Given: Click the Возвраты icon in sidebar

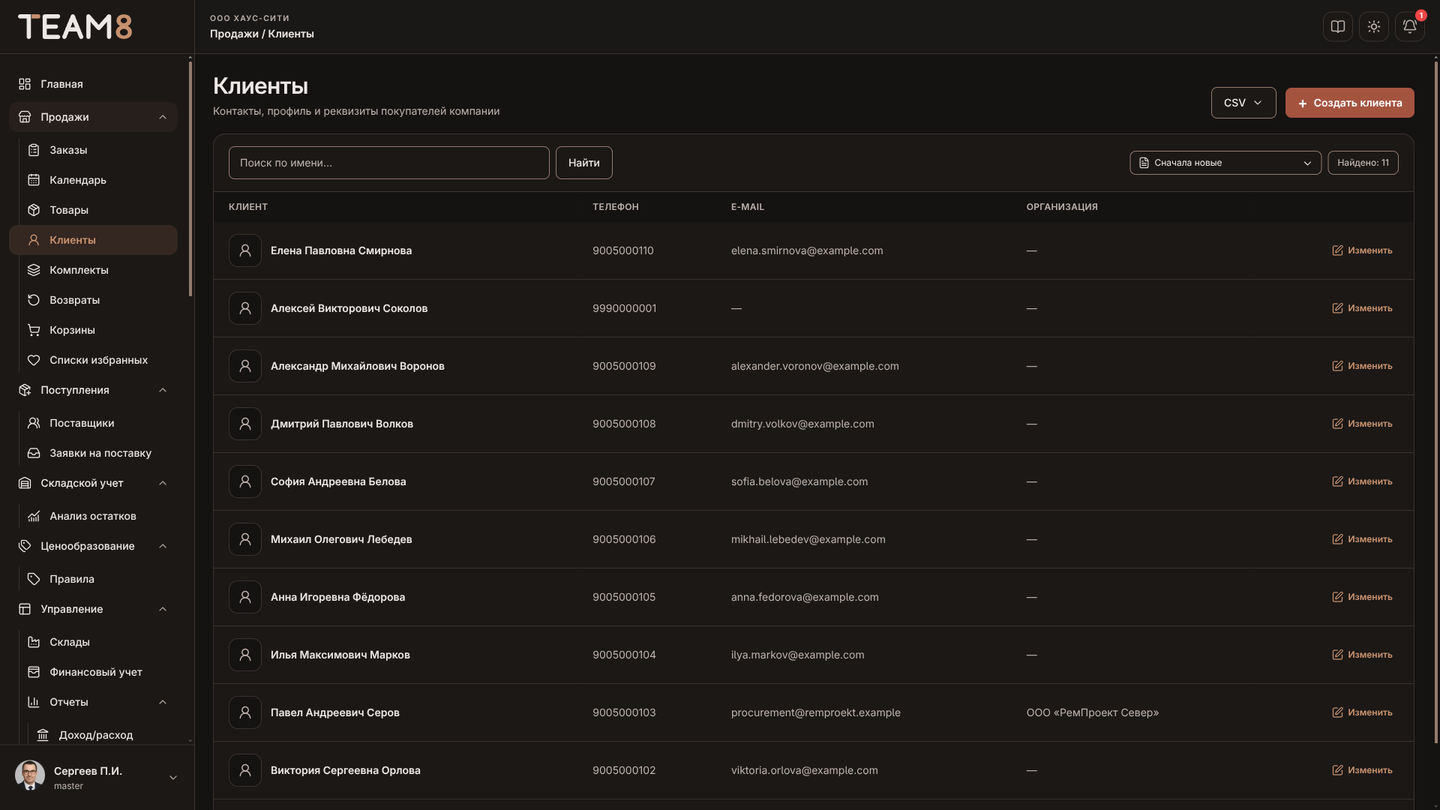Looking at the screenshot, I should pos(34,300).
